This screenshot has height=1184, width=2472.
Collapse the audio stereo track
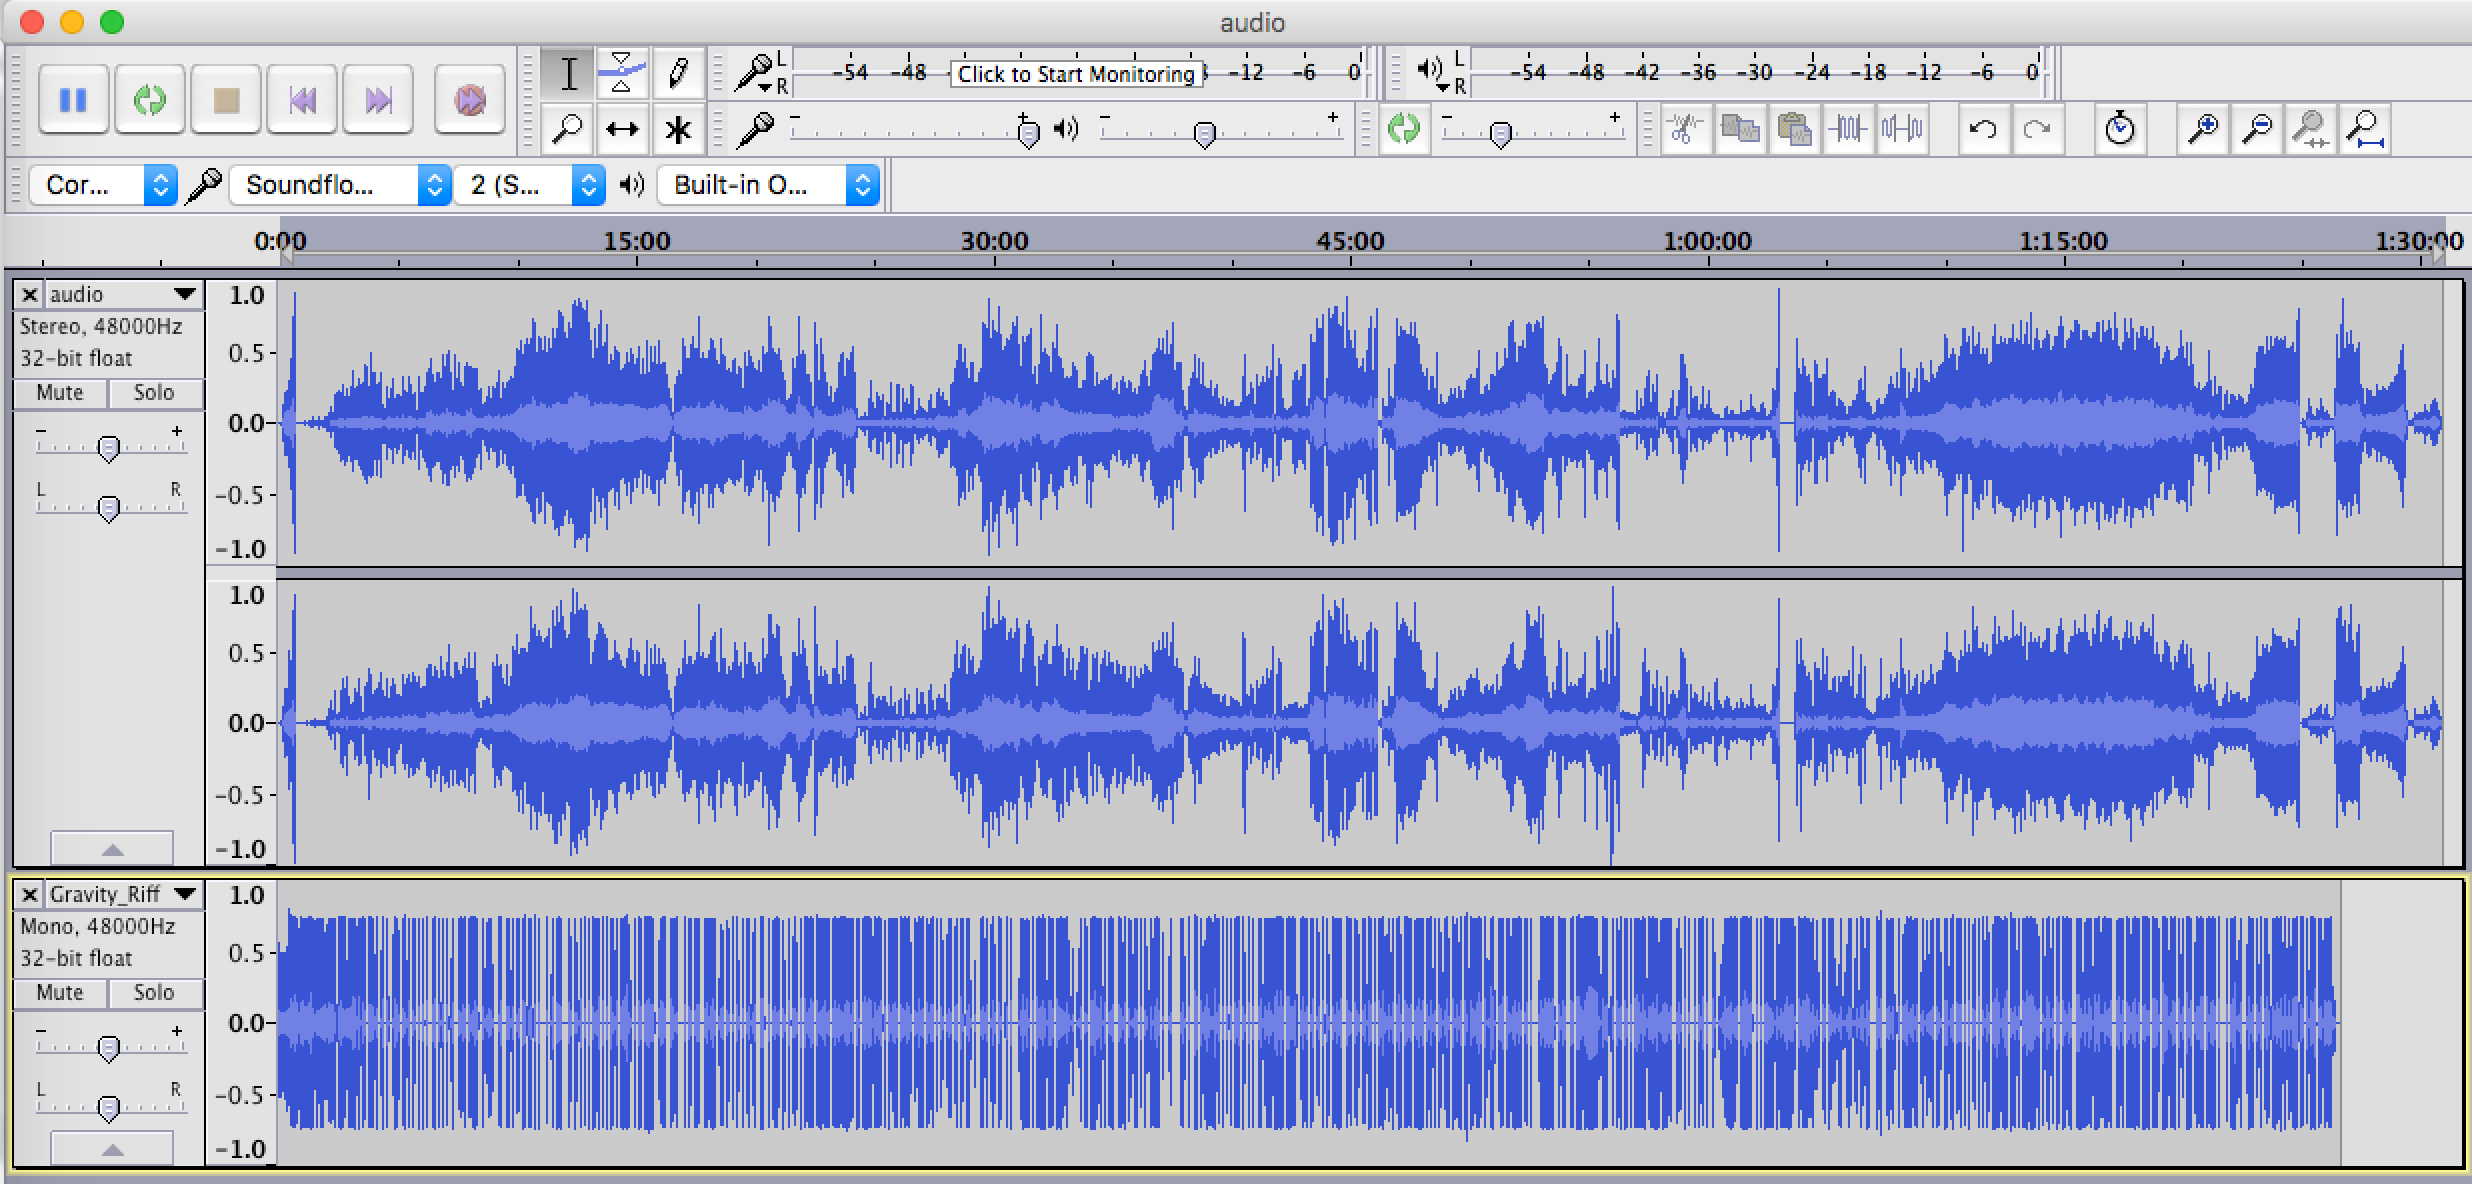click(x=112, y=849)
